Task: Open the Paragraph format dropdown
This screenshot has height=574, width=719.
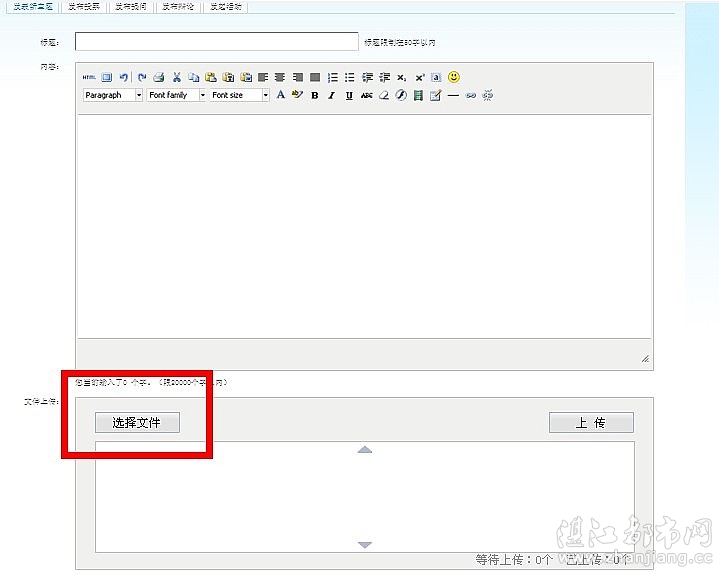Action: [x=112, y=96]
